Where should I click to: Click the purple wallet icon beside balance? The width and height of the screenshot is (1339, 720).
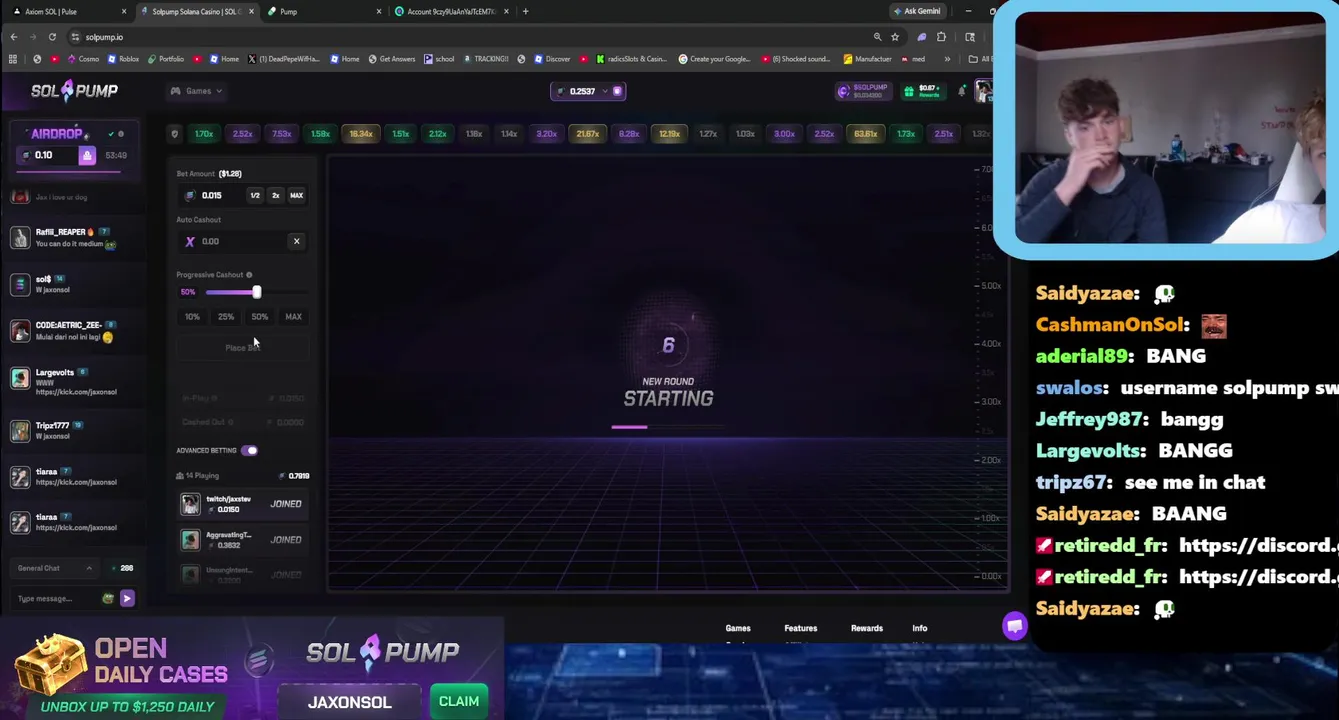617,91
